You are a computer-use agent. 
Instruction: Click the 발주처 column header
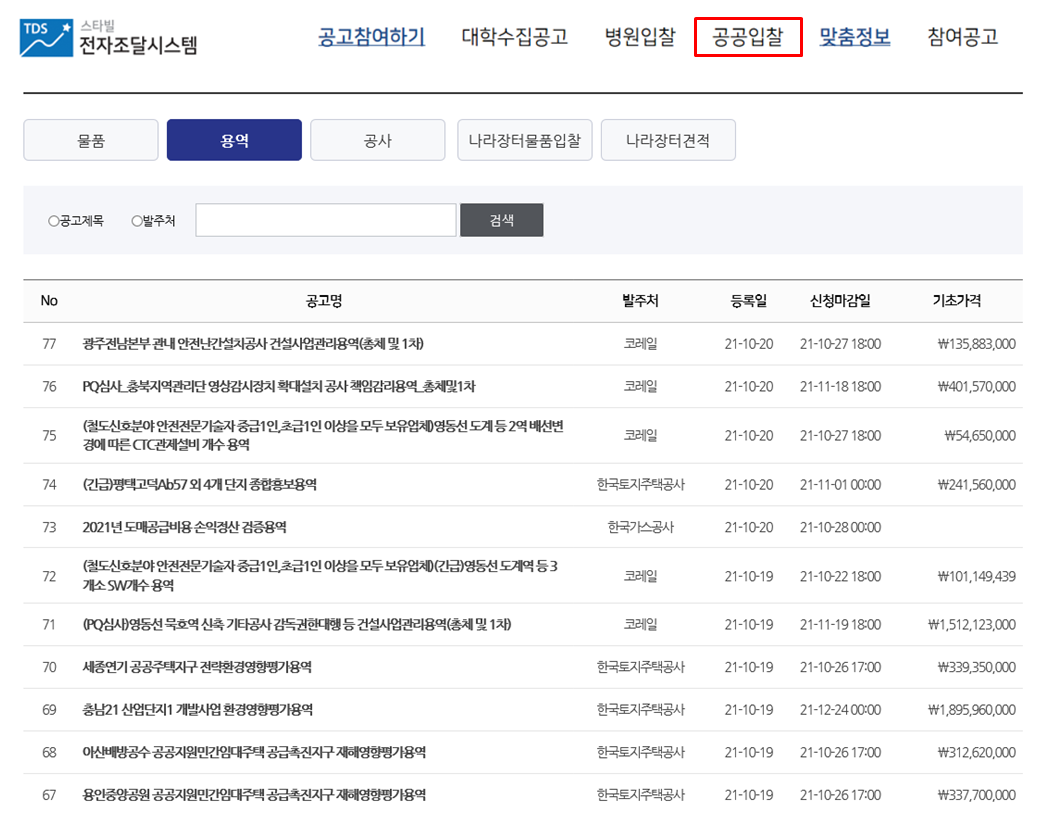pos(640,301)
